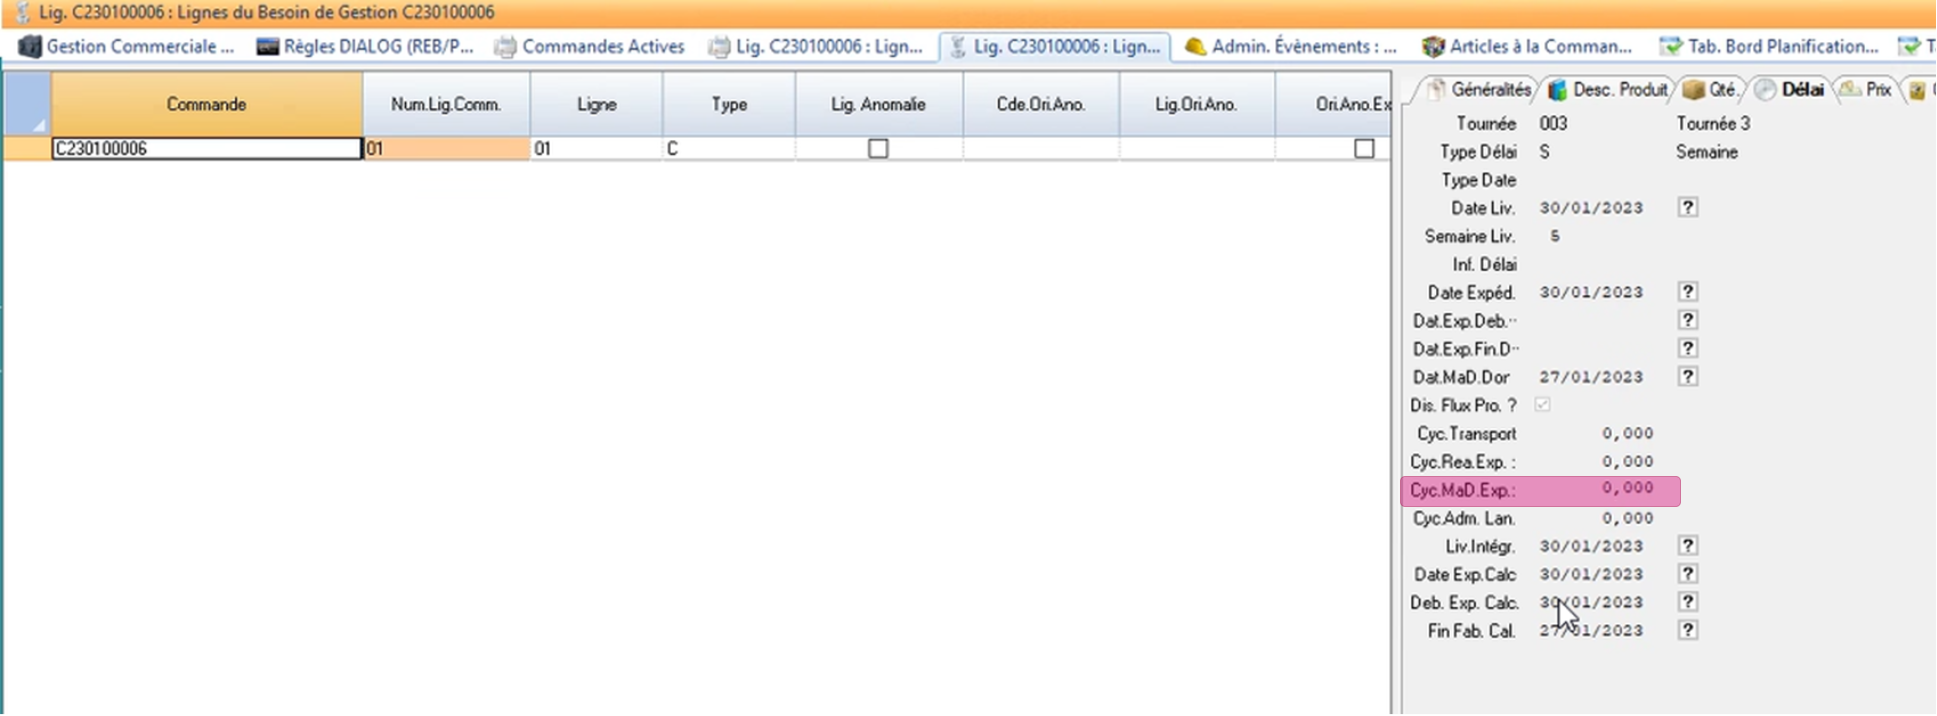Click the question button beside Fin Fab. Cal.
The width and height of the screenshot is (1937, 716).
click(x=1688, y=631)
